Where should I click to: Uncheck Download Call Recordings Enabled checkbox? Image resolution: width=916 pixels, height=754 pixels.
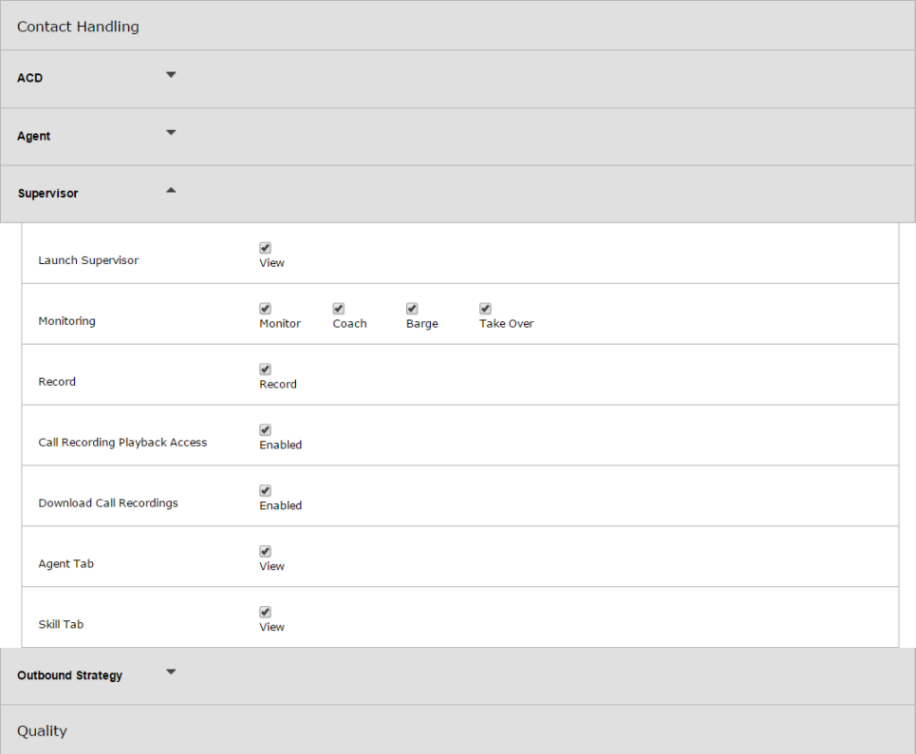(x=265, y=491)
